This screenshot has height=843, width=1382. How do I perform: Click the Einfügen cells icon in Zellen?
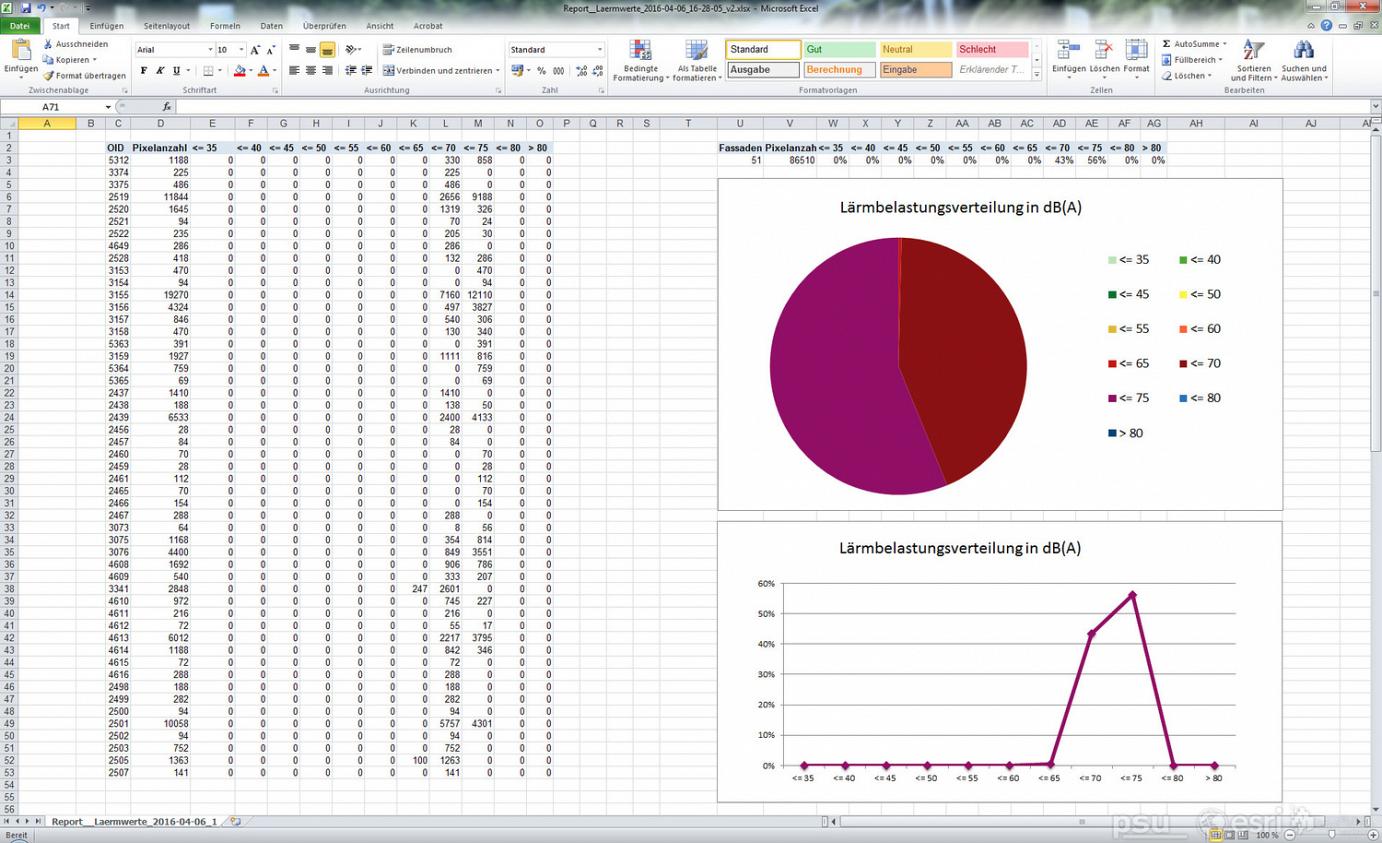coord(1069,50)
